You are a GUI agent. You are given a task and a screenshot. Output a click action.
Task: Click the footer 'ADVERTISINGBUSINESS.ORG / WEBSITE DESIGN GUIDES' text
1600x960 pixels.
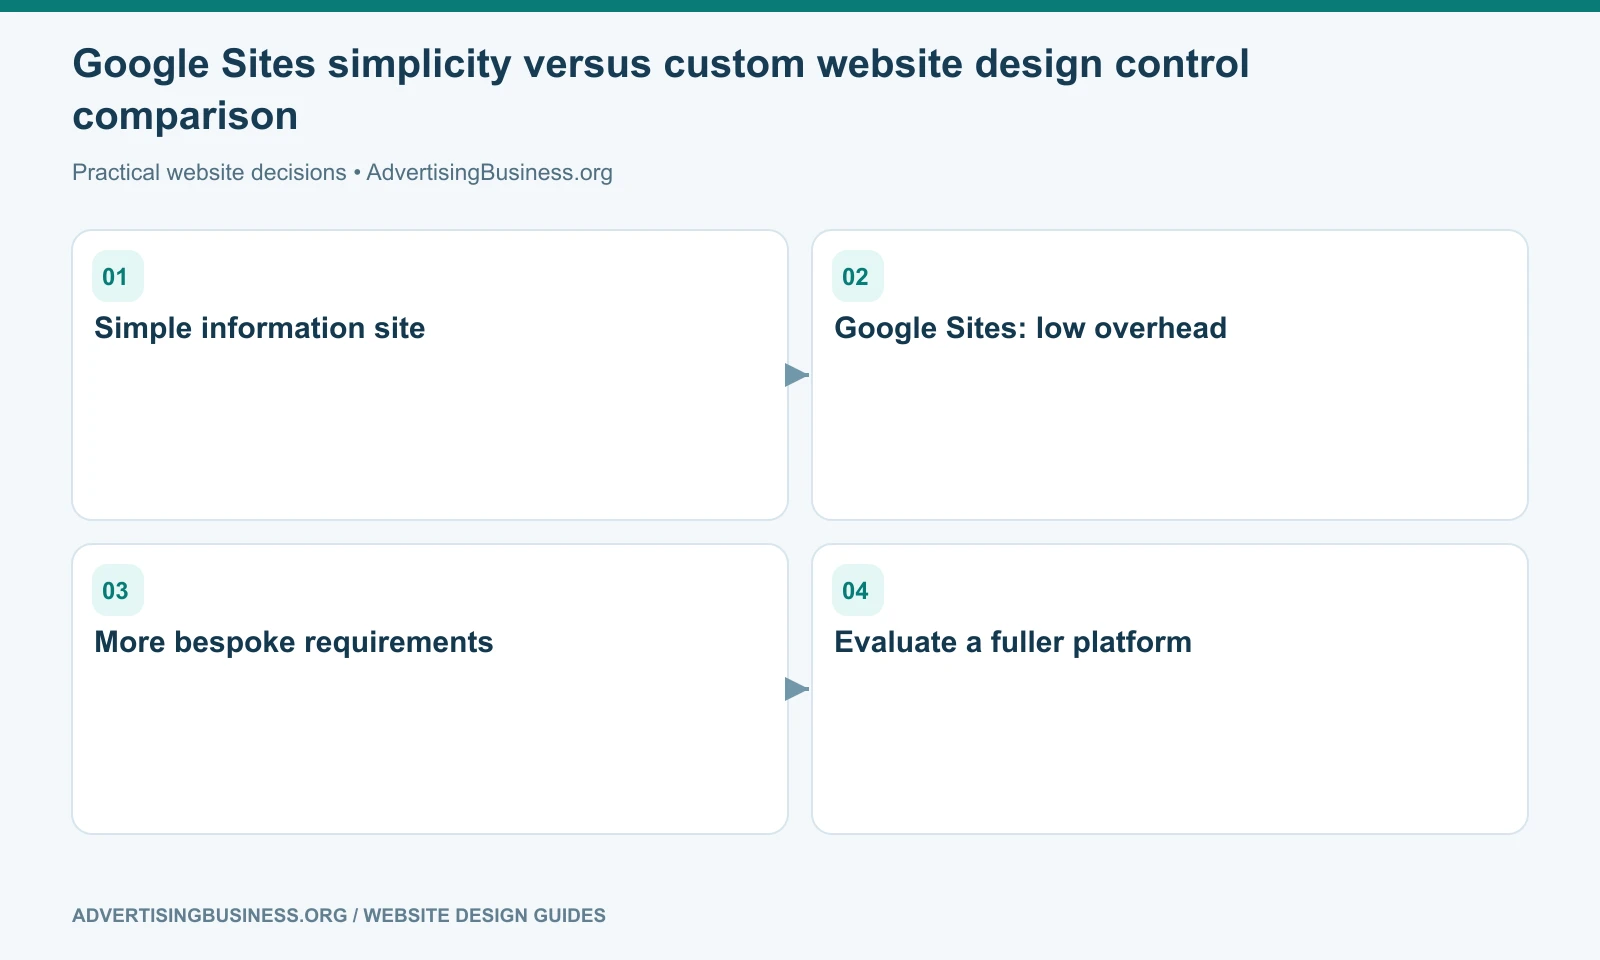pos(339,915)
